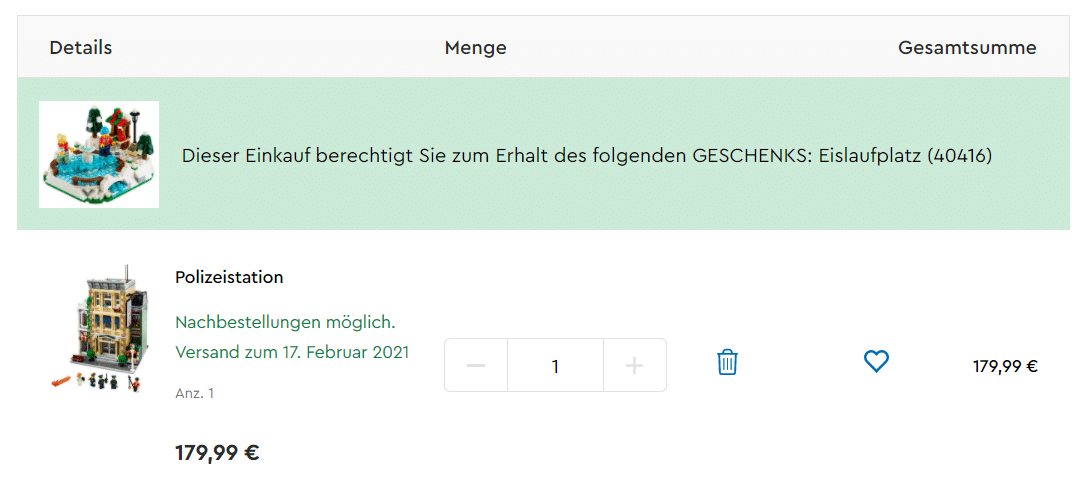The image size is (1084, 499).
Task: Remove Polizeistation with the trash icon
Action: tap(727, 363)
